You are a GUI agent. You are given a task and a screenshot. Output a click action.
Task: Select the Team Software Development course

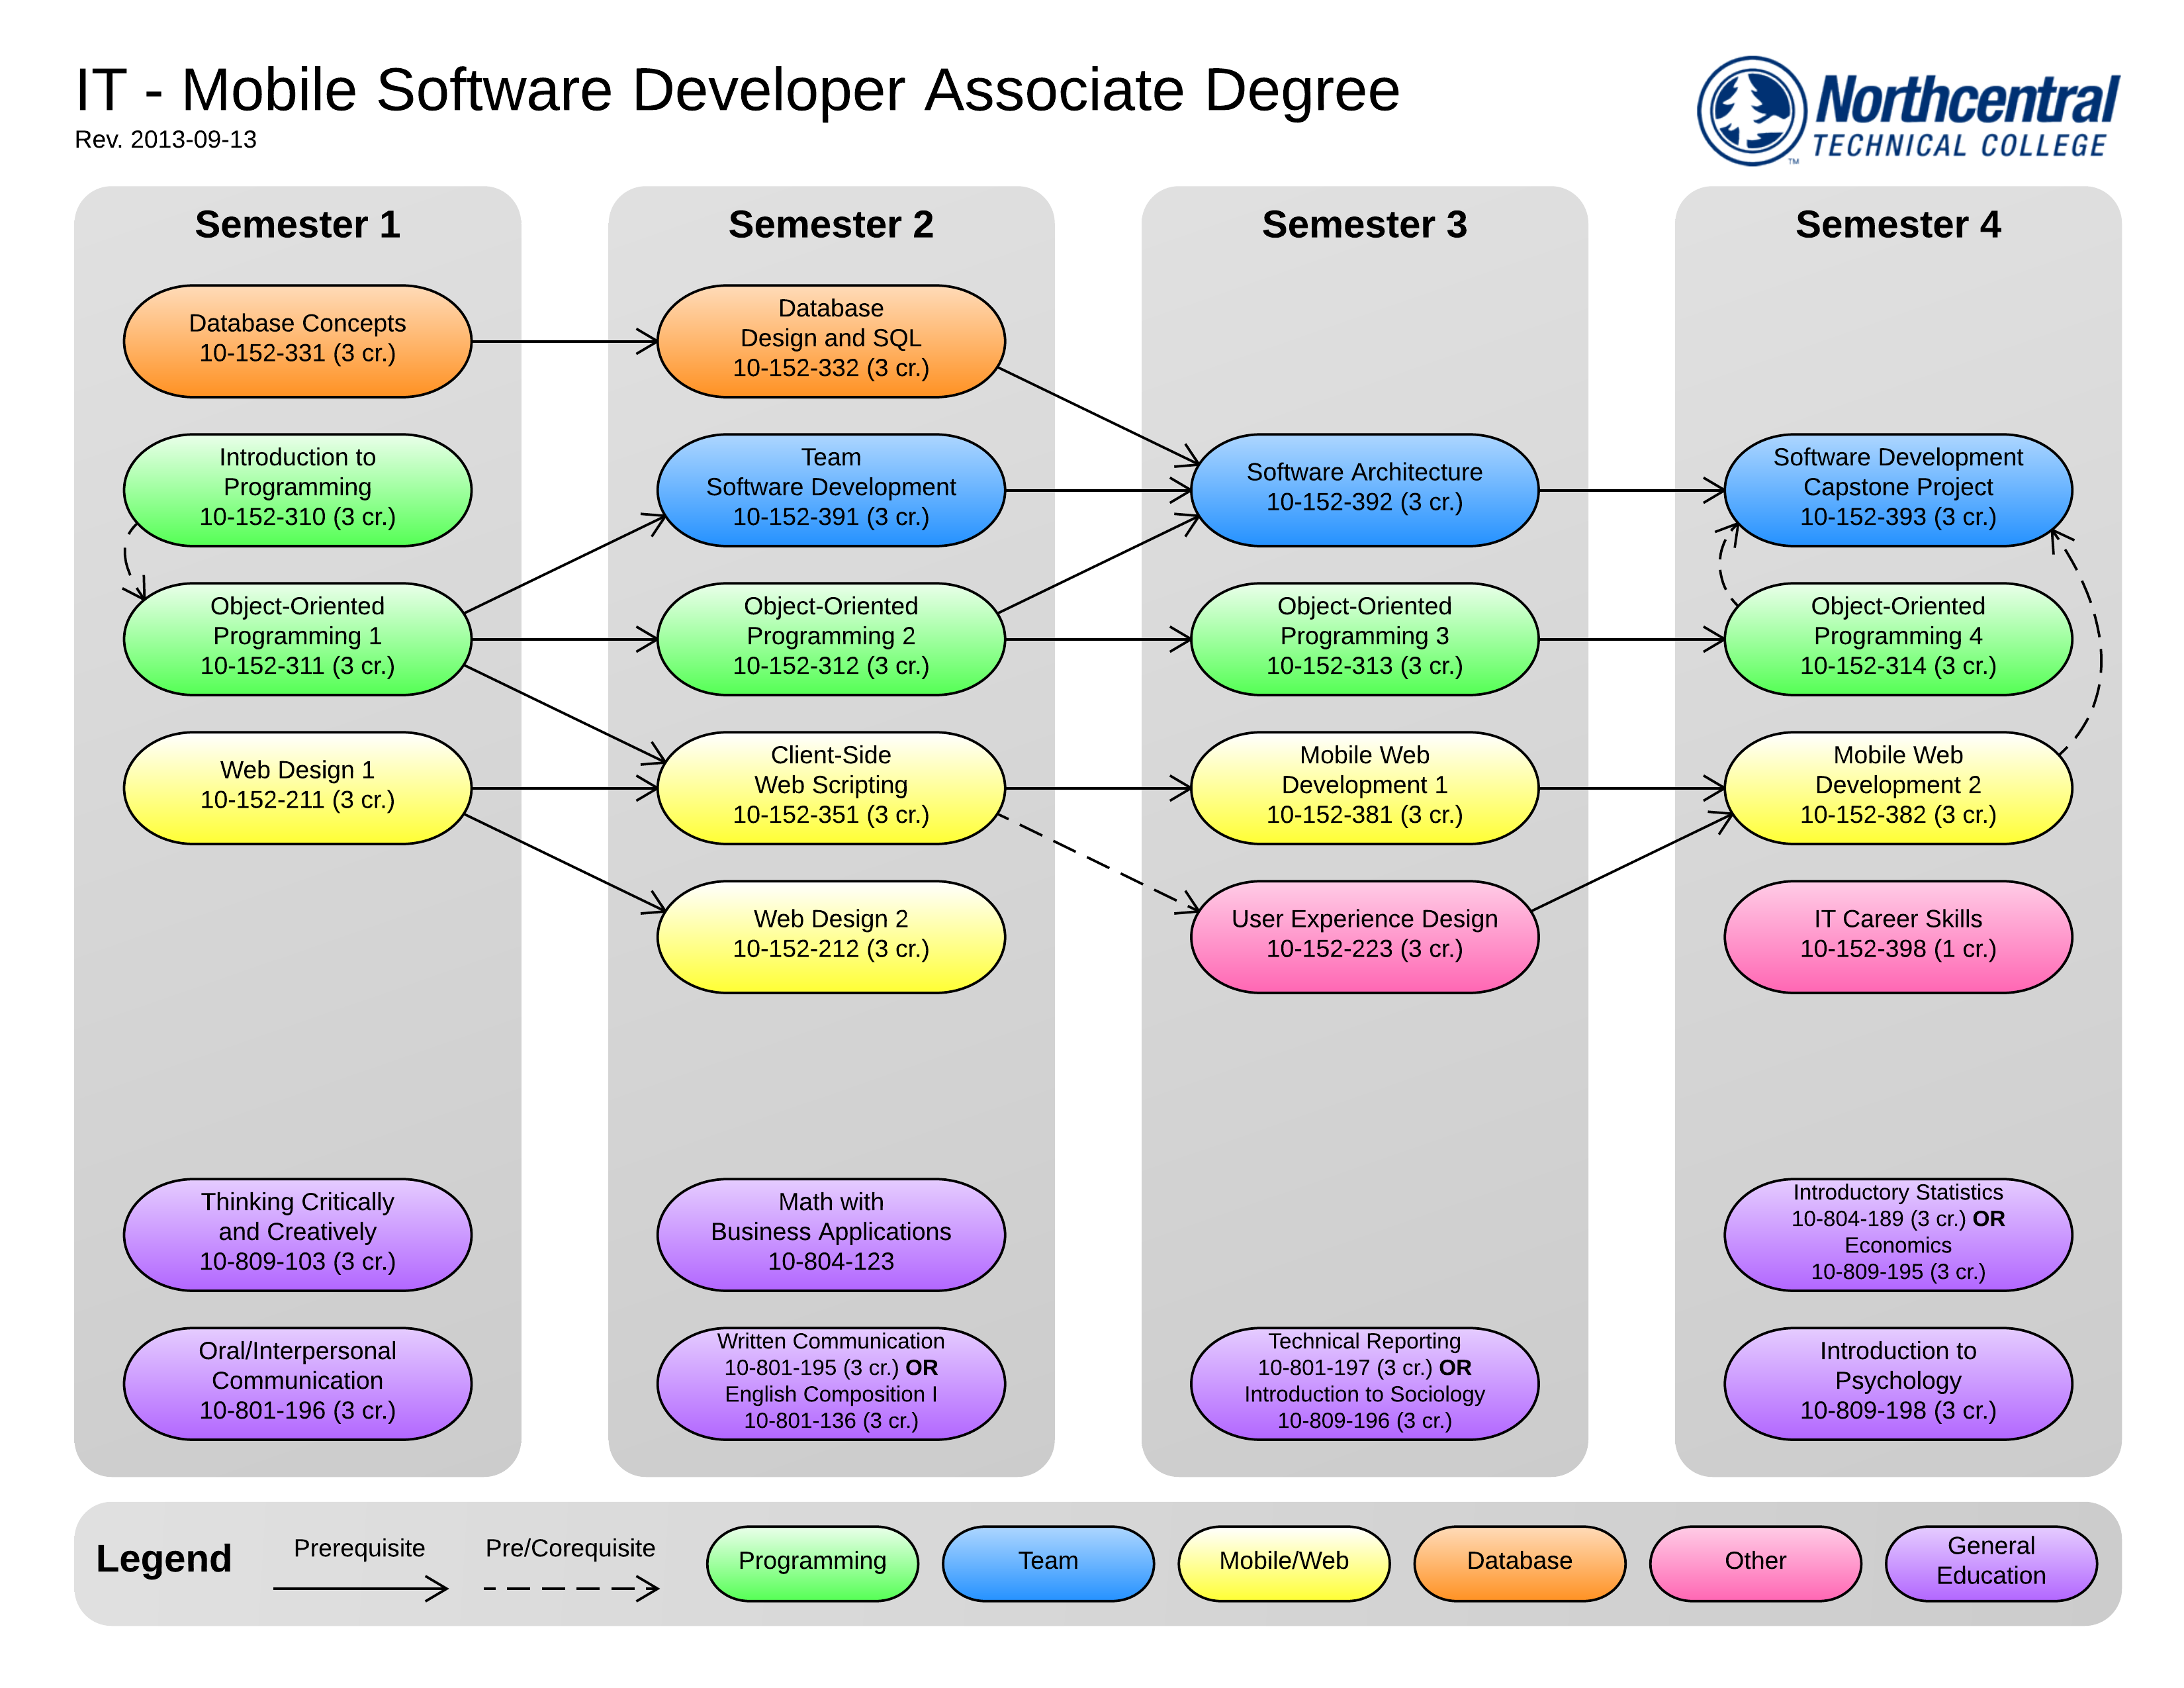coord(830,489)
